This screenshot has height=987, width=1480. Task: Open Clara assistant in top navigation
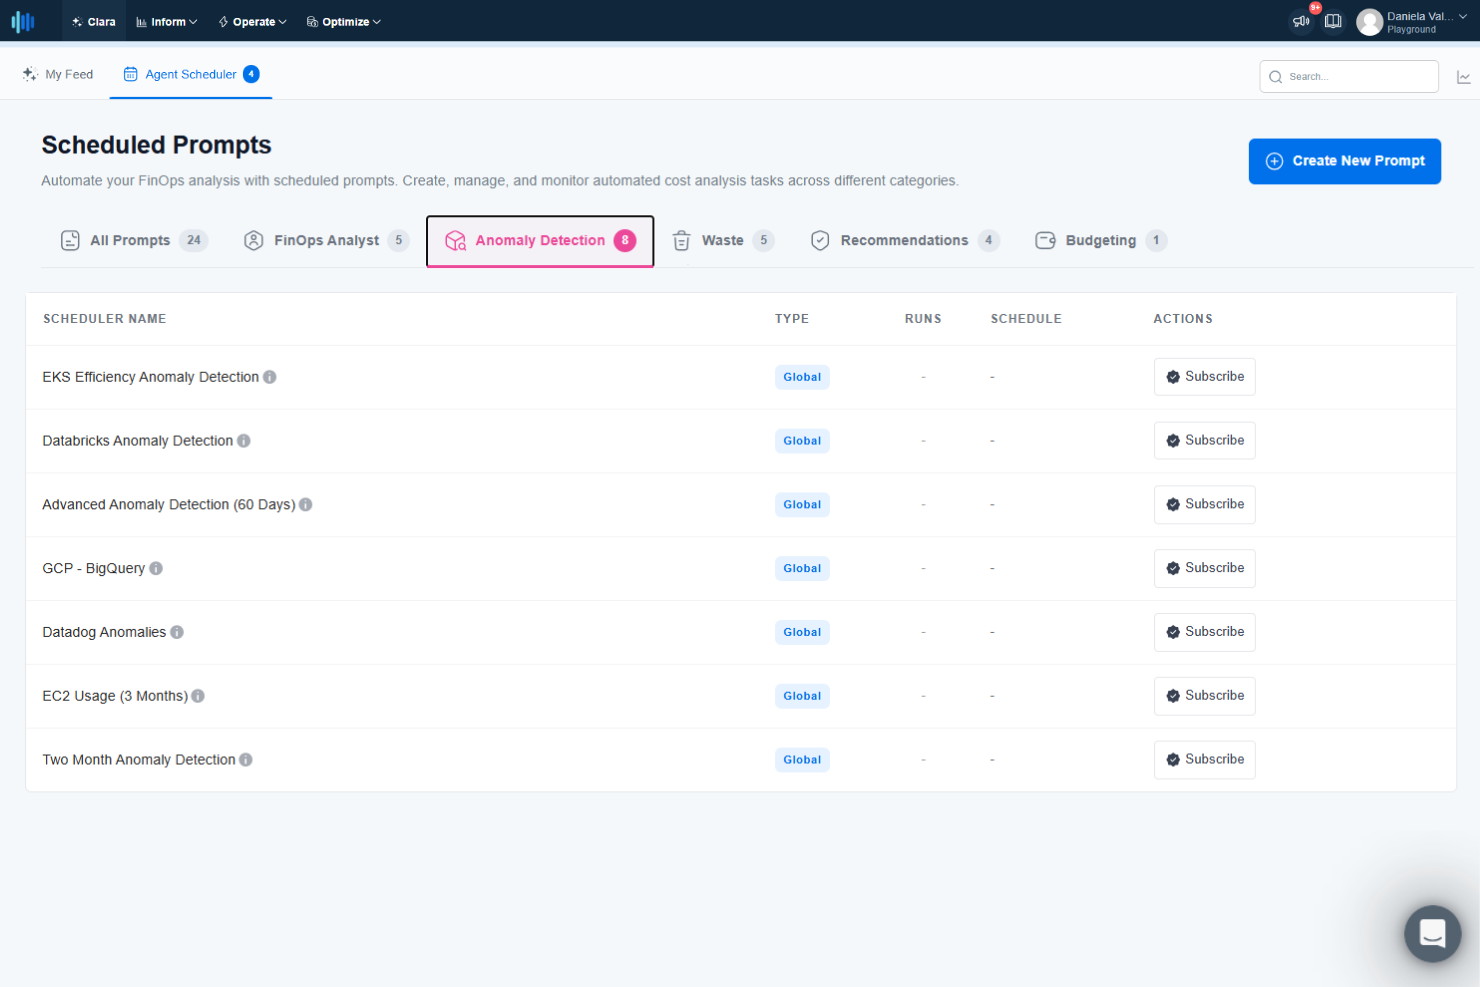tap(94, 22)
